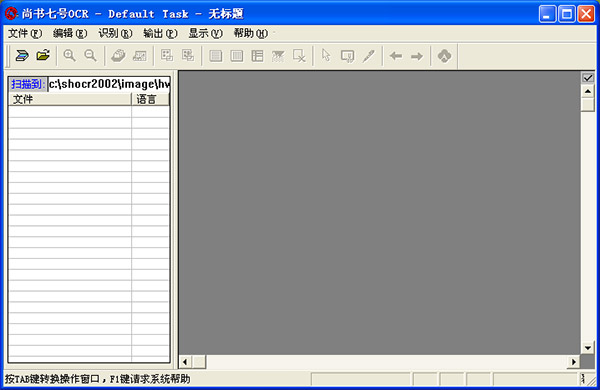Click the app icon in the title bar

click(x=11, y=14)
